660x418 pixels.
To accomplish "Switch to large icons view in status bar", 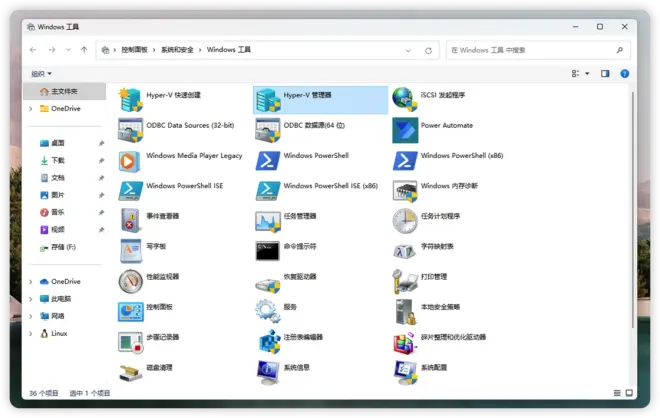I will 629,393.
